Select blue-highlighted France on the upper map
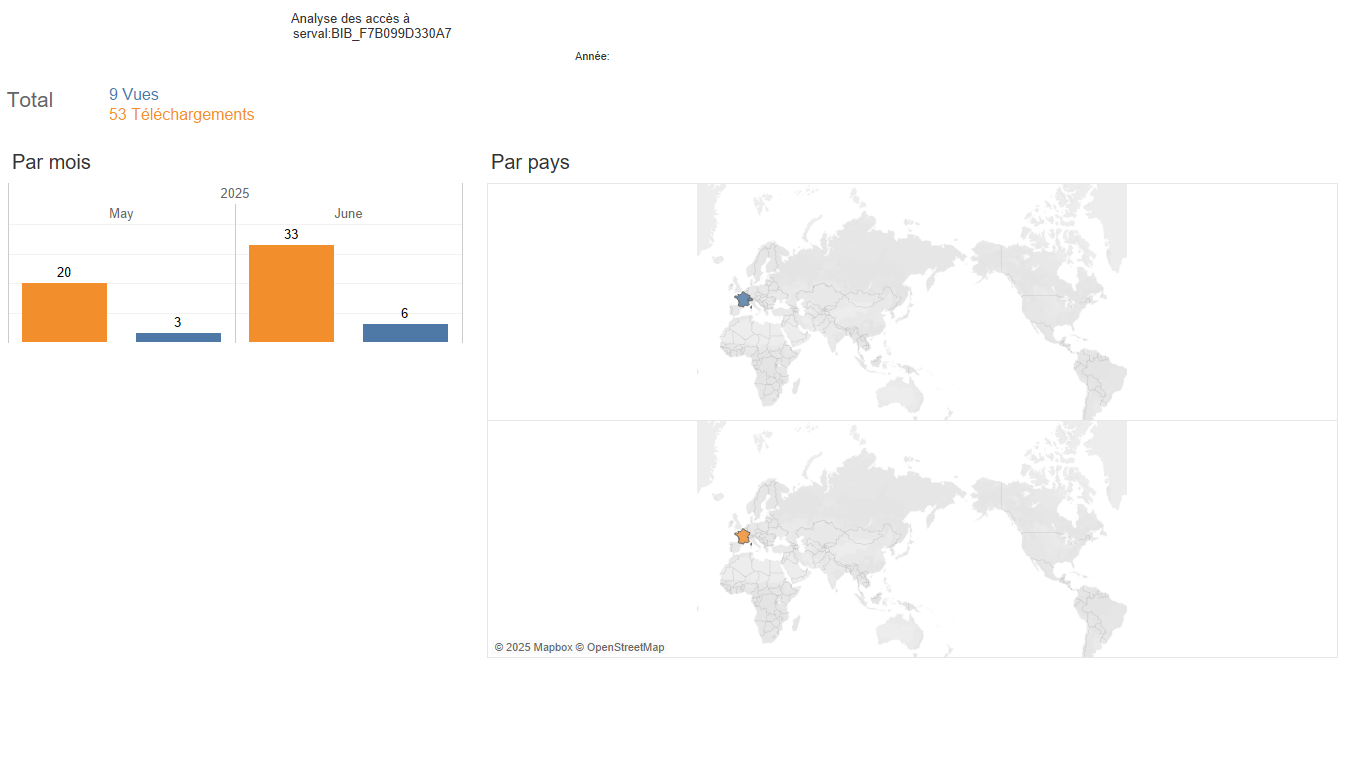This screenshot has height=768, width=1366. pos(743,299)
